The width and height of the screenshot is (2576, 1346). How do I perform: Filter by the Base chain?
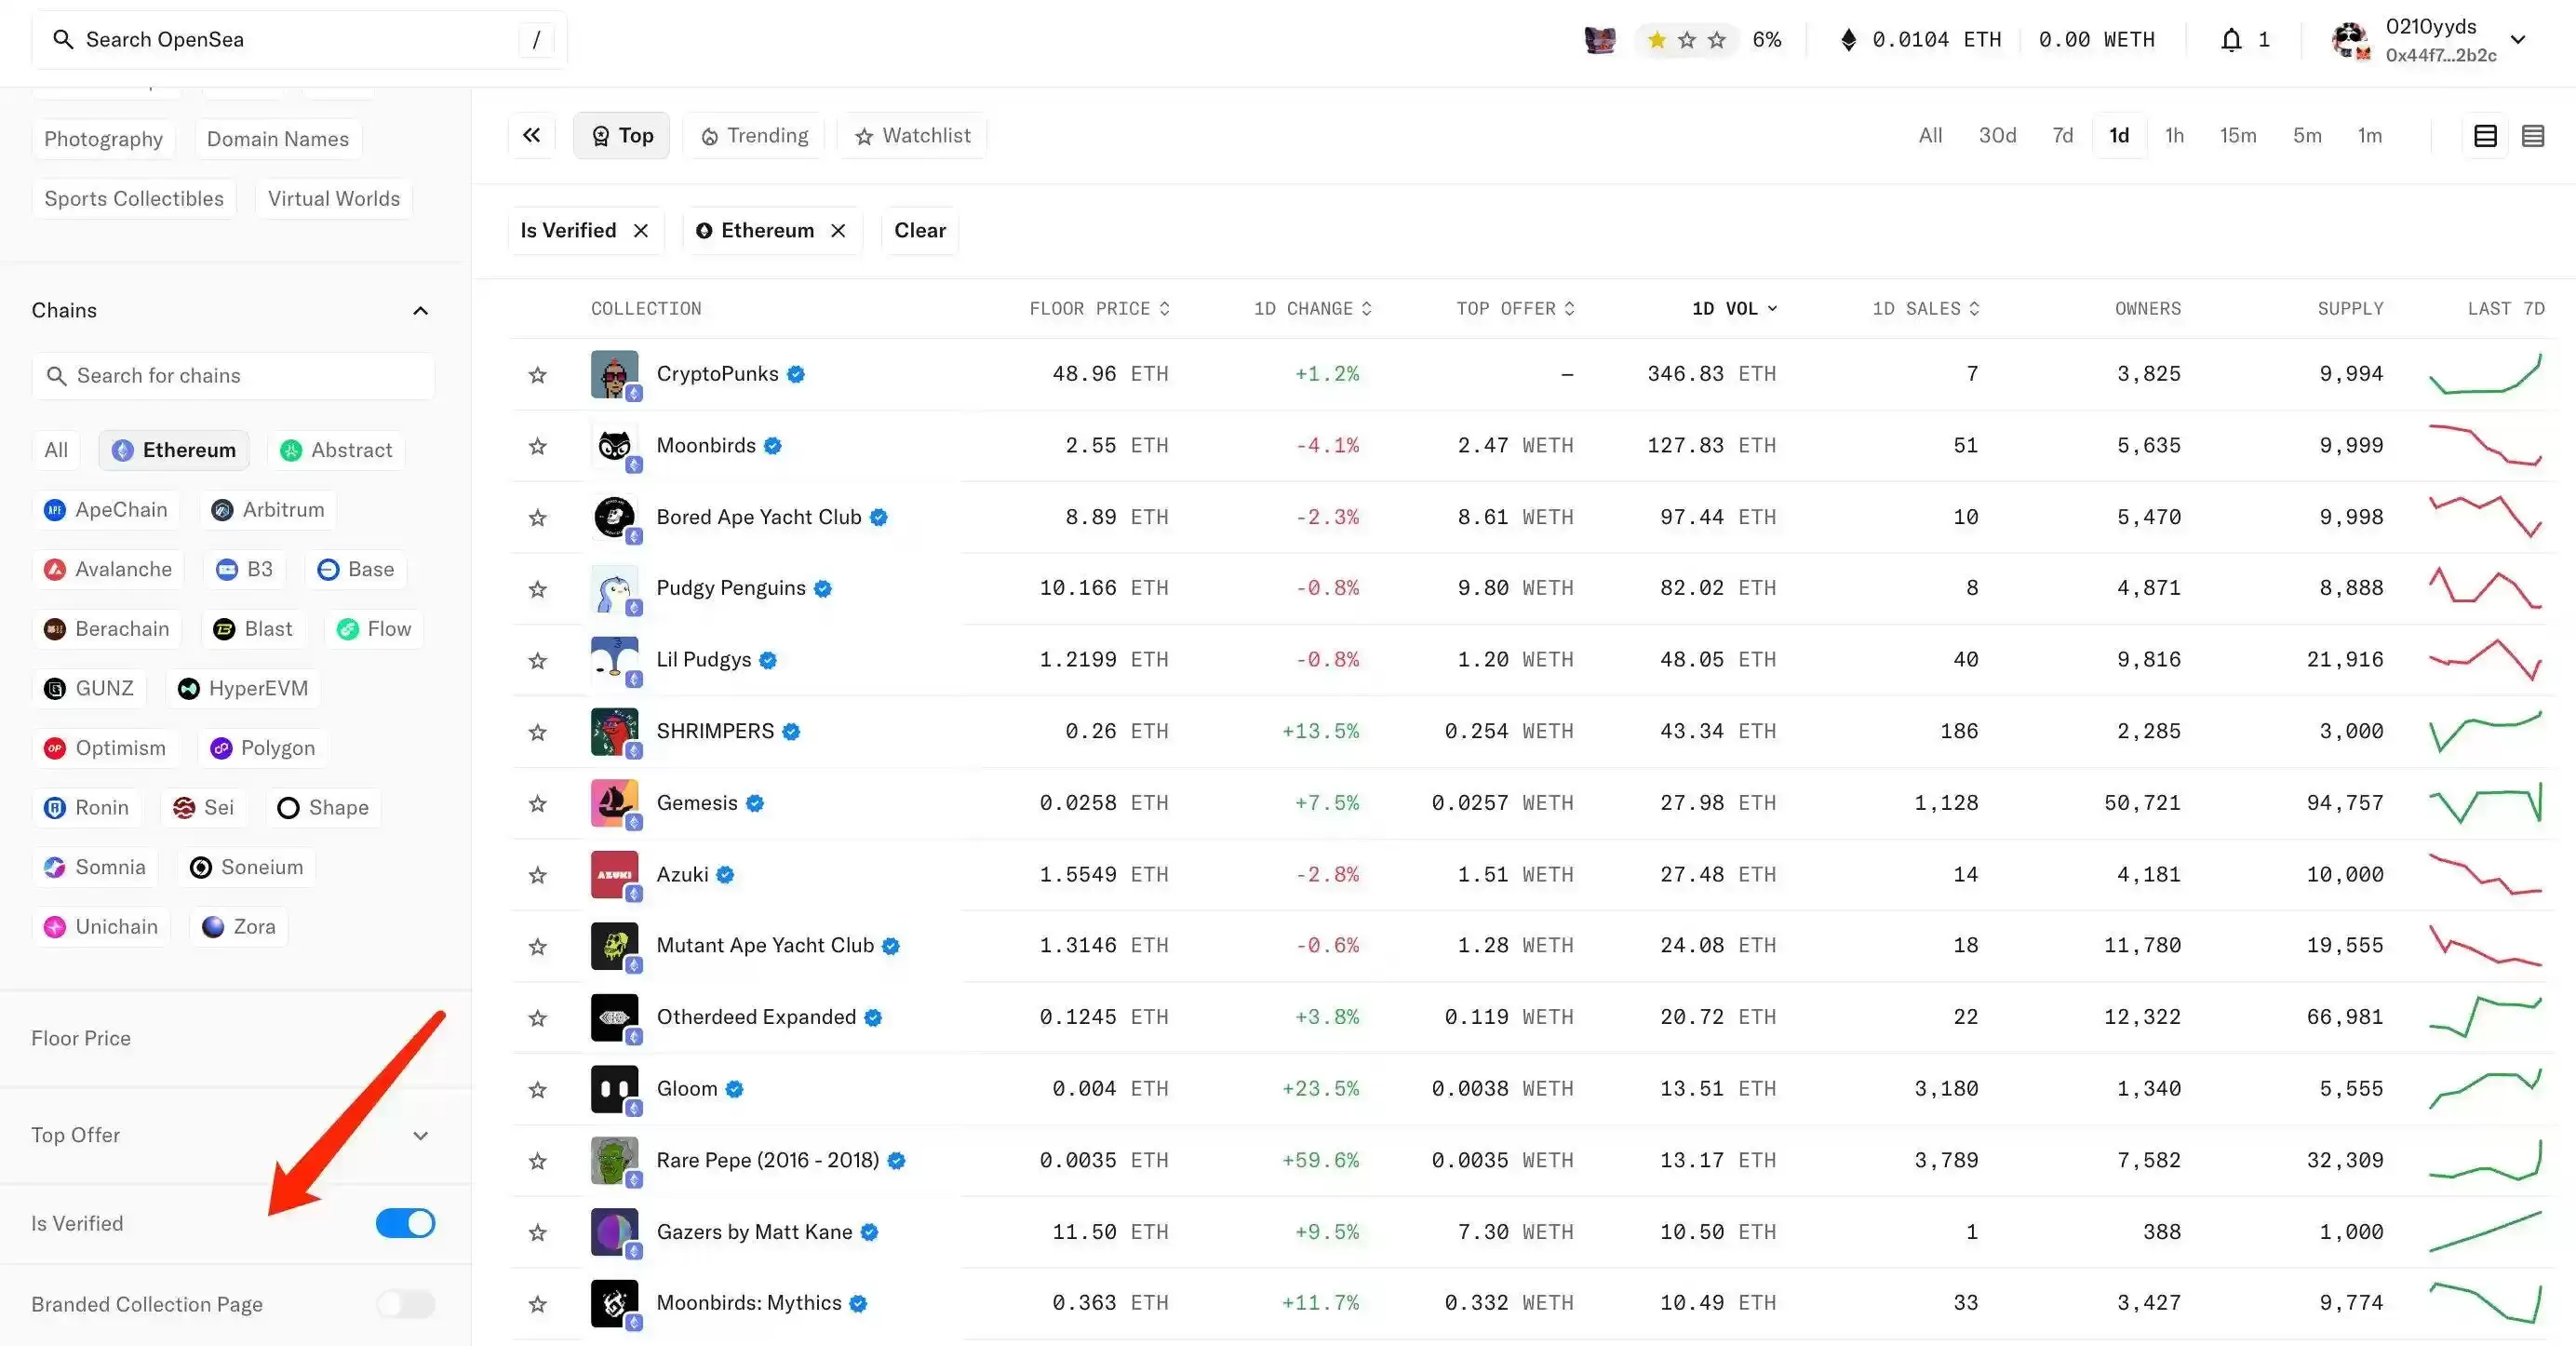click(x=355, y=569)
